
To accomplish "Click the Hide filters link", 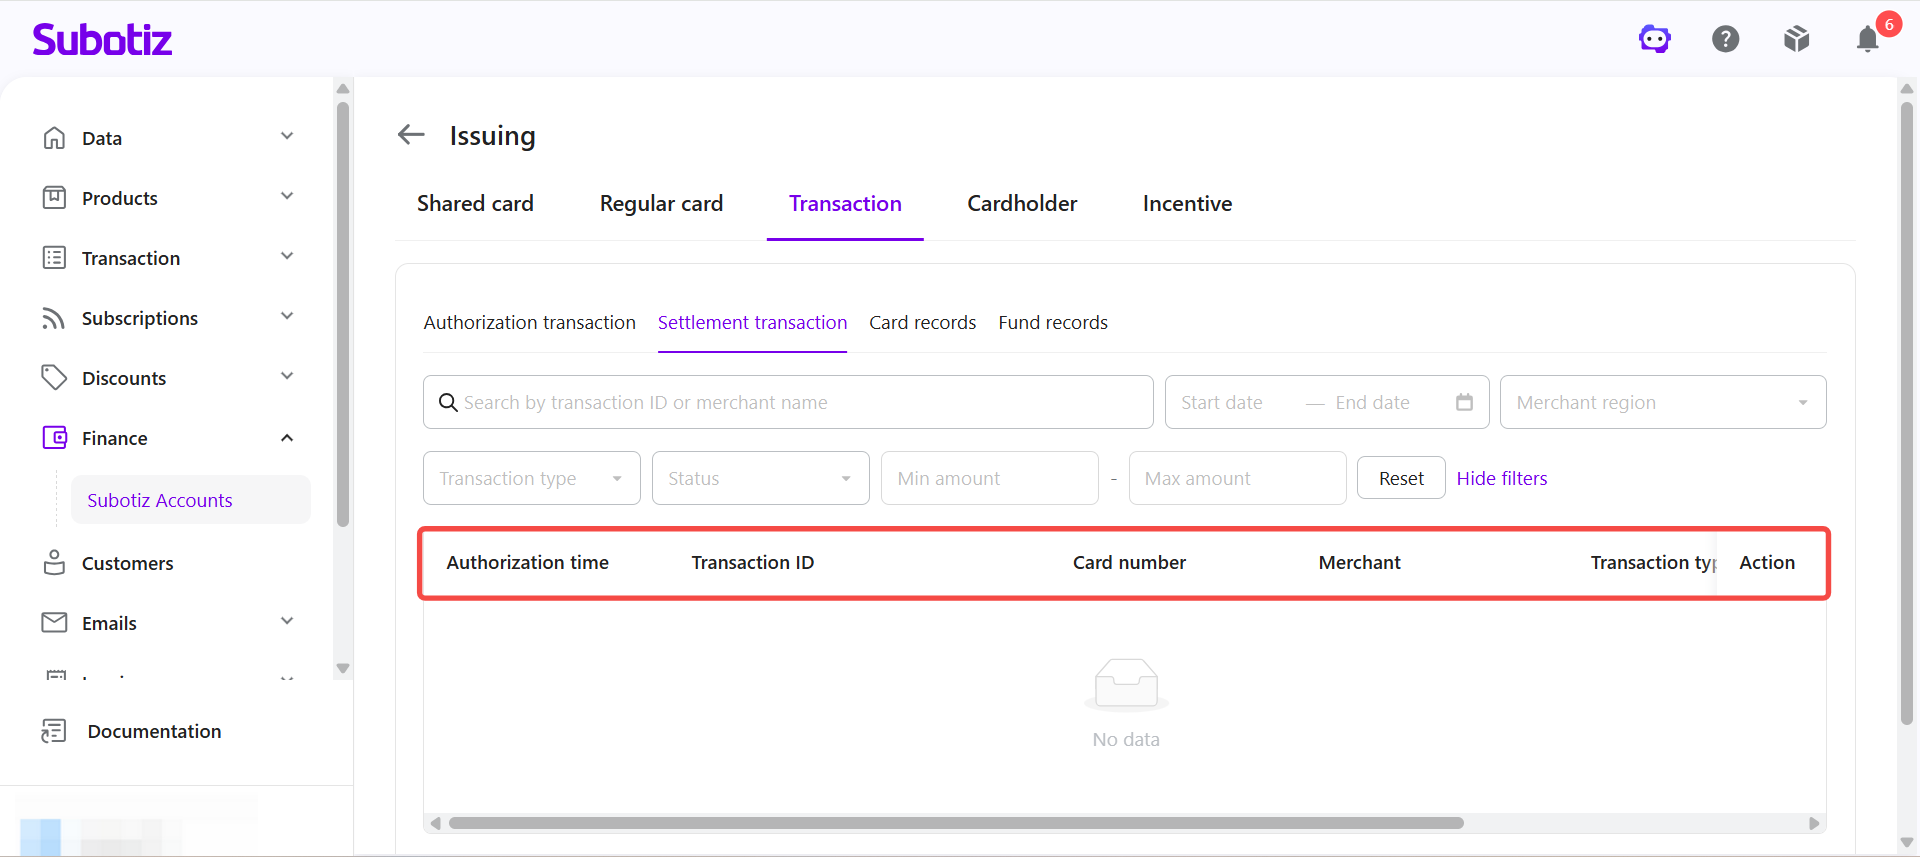I will [1502, 478].
